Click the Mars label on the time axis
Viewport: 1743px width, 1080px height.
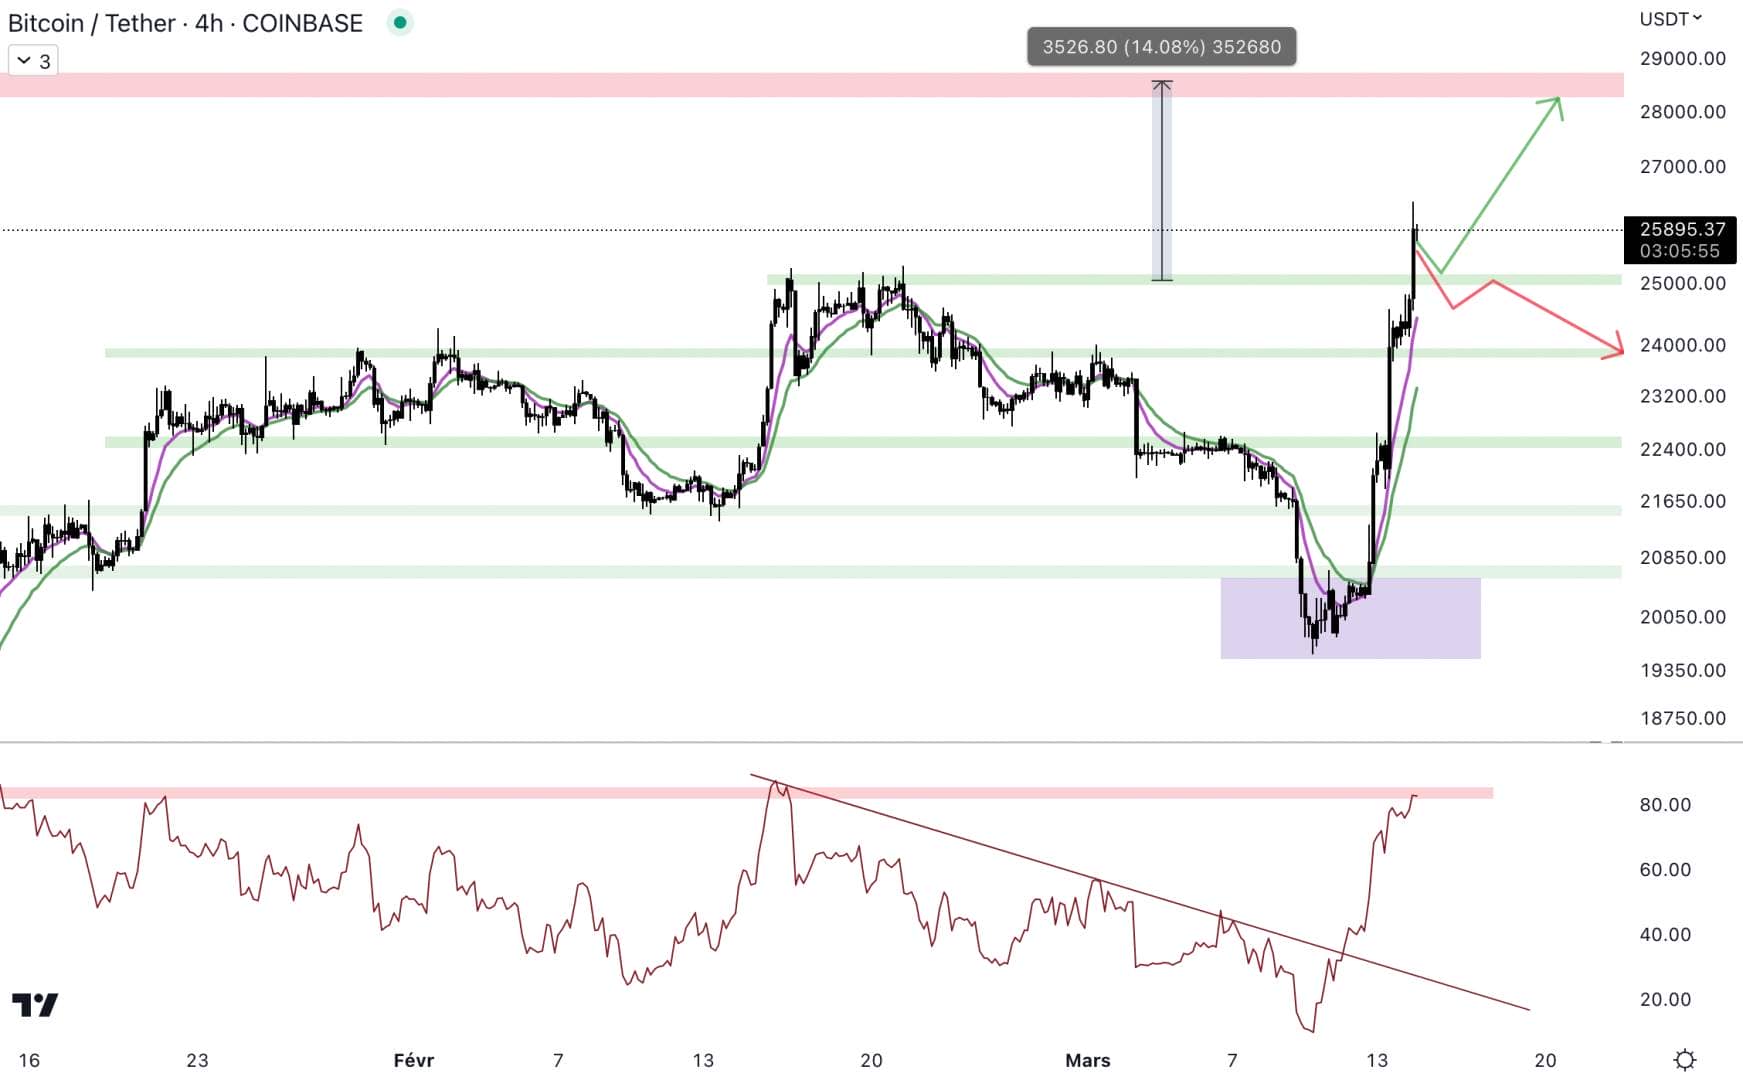tap(1087, 1060)
